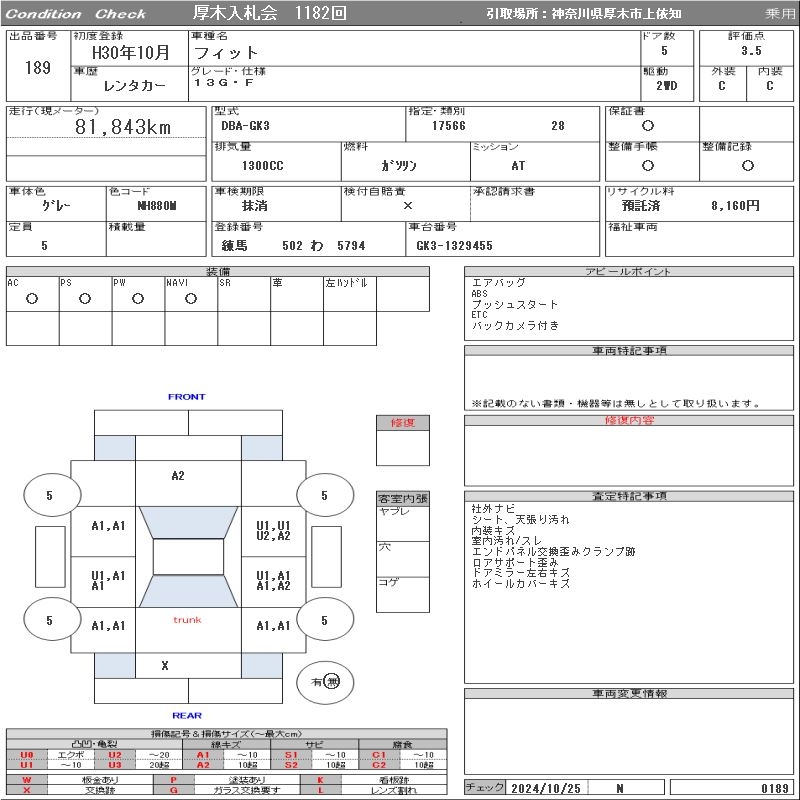Viewport: 800px width, 800px height.
Task: Click the panel marked U1,U1 U2,A2
Action: tap(273, 530)
